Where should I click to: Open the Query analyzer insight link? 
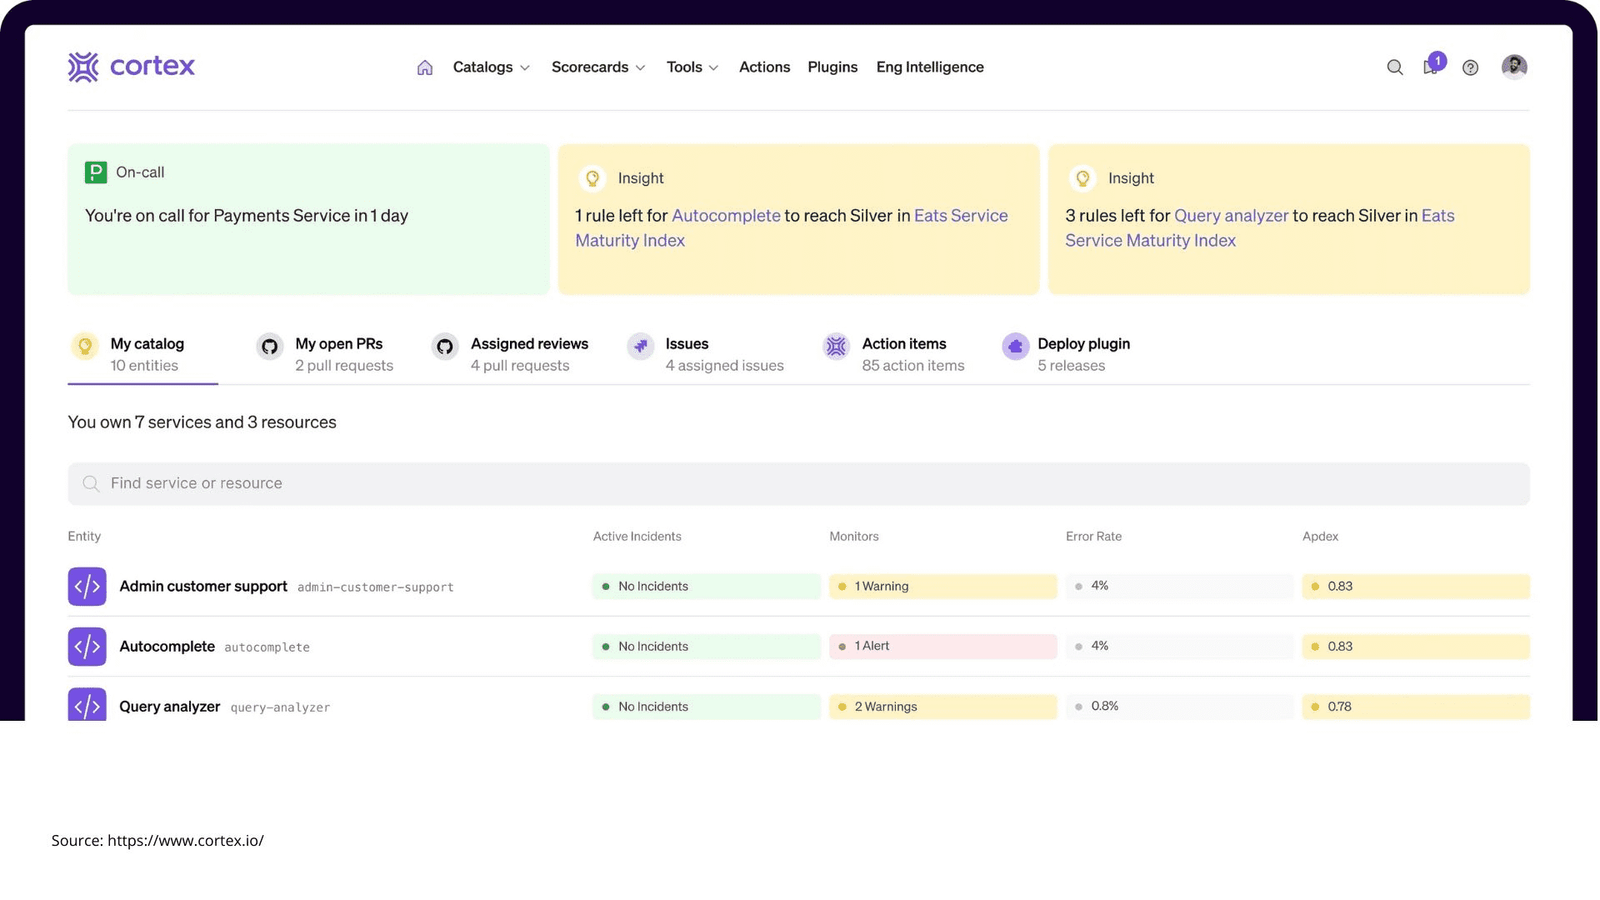point(1231,216)
